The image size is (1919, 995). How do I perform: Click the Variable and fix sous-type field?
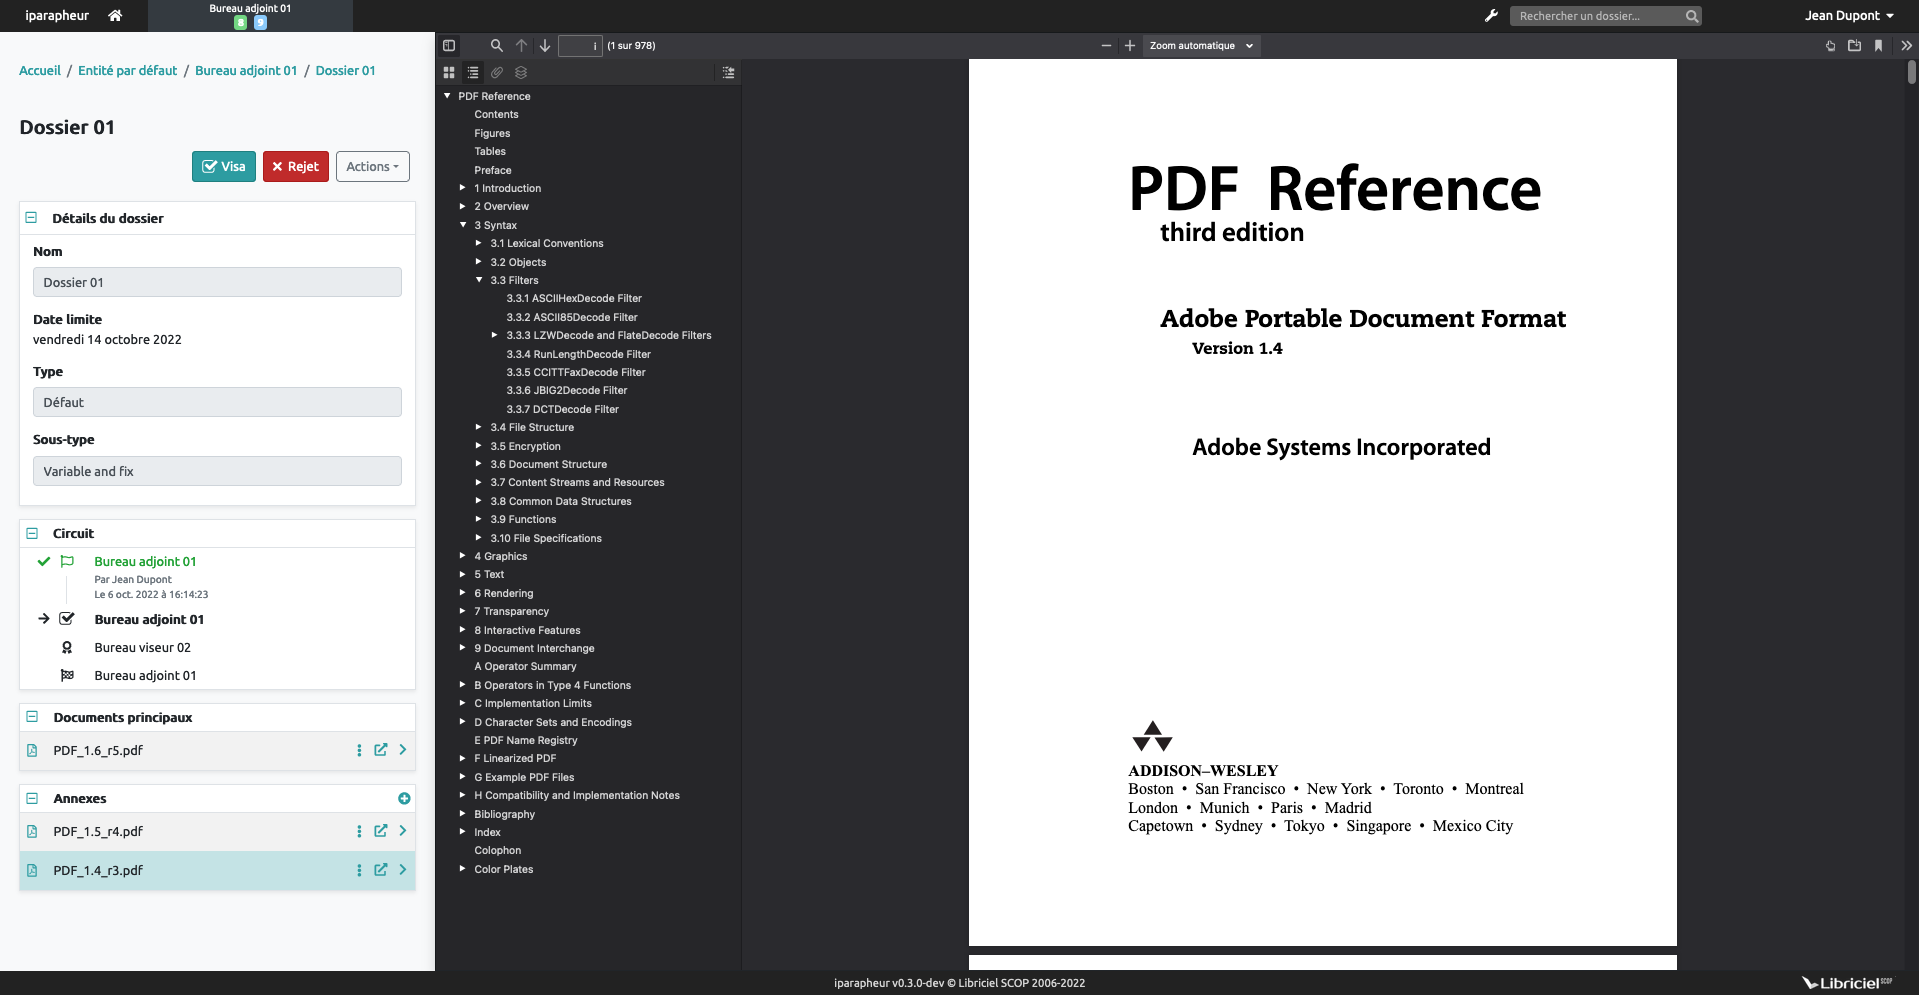click(x=217, y=471)
